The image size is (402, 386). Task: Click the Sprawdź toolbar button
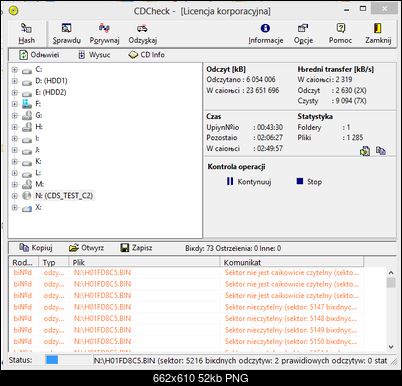[x=67, y=33]
